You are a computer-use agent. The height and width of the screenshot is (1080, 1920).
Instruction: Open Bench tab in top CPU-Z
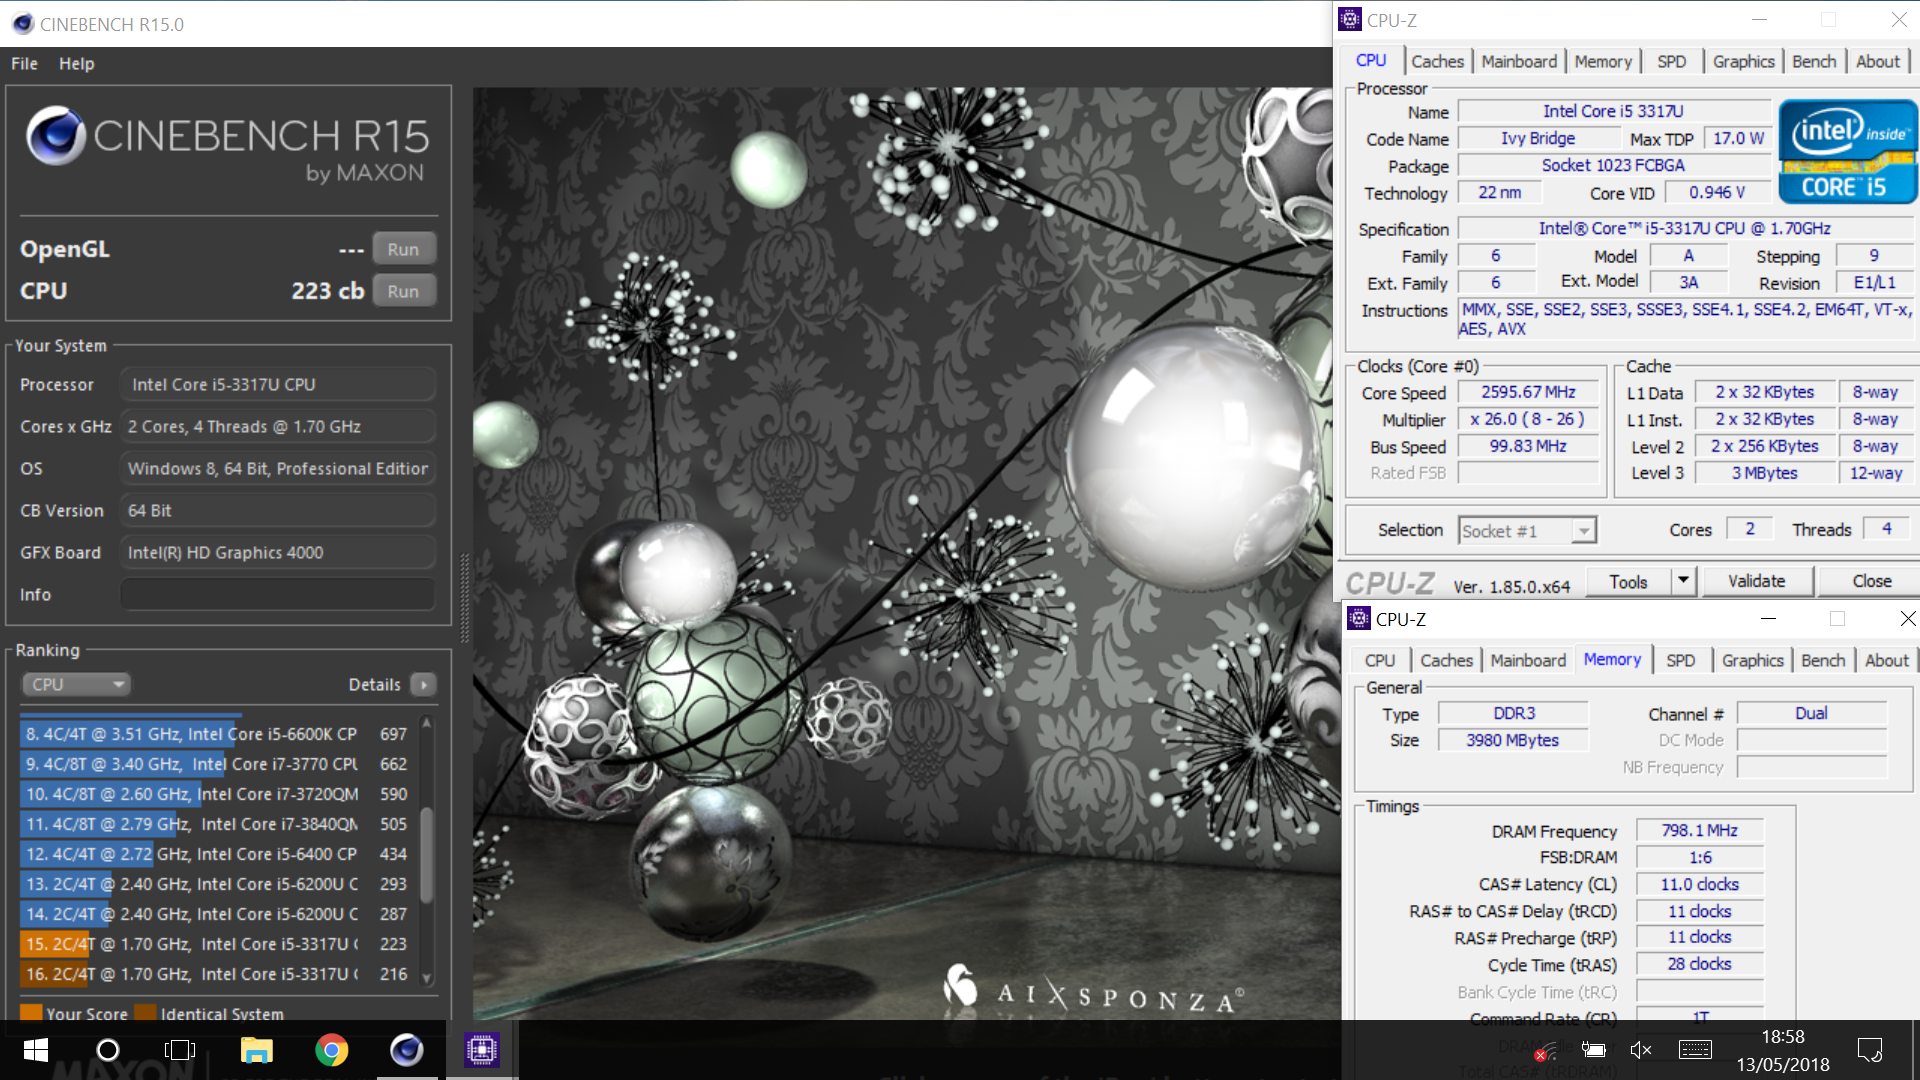pos(1814,61)
